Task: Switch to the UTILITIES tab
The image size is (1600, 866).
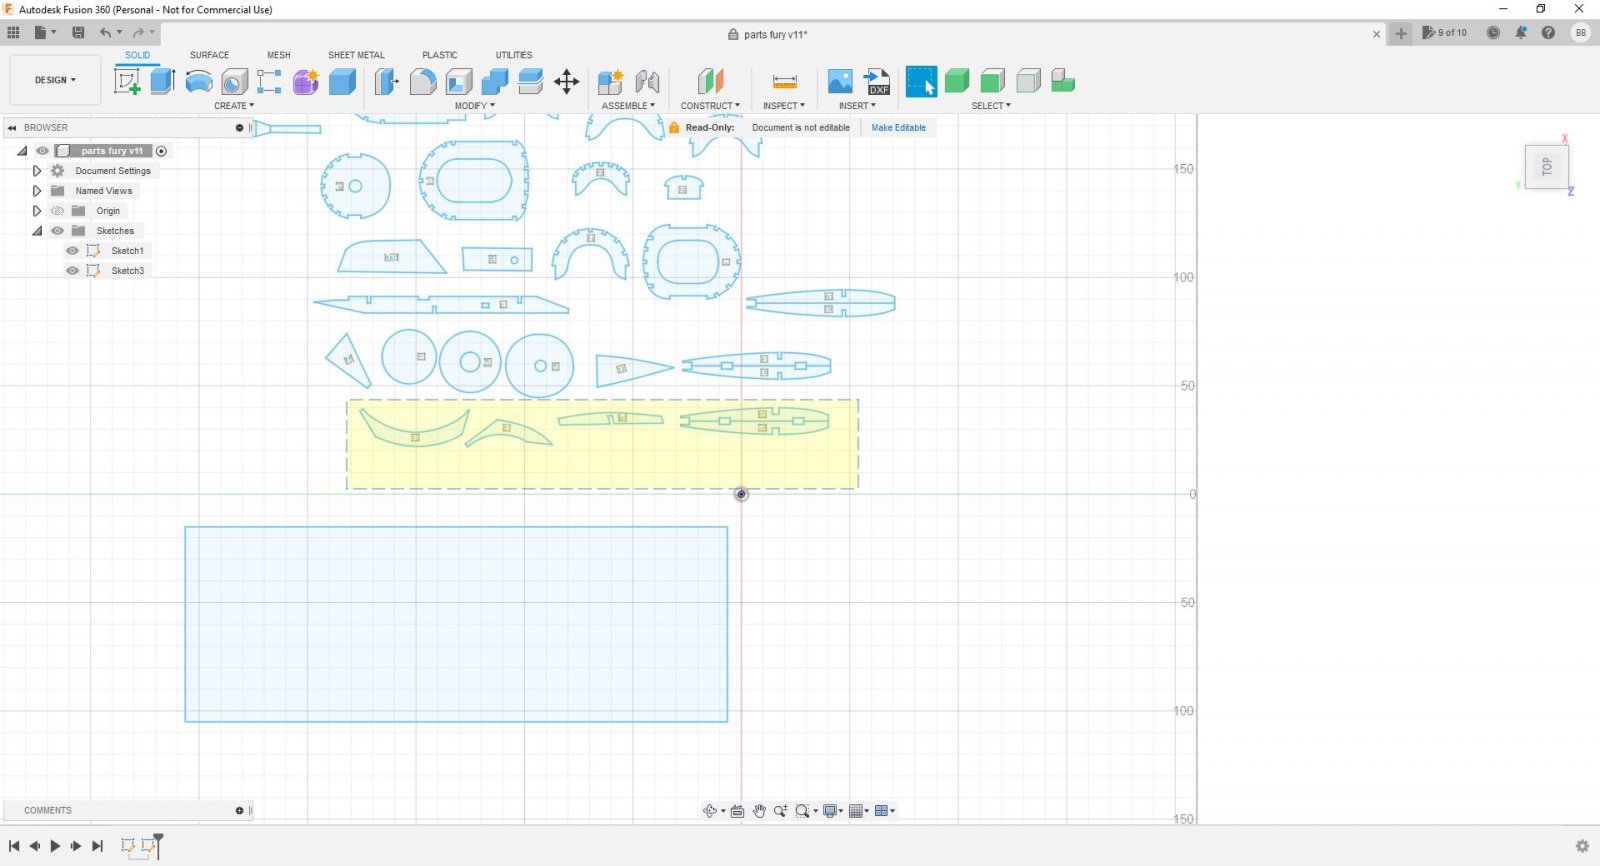Action: coord(514,55)
